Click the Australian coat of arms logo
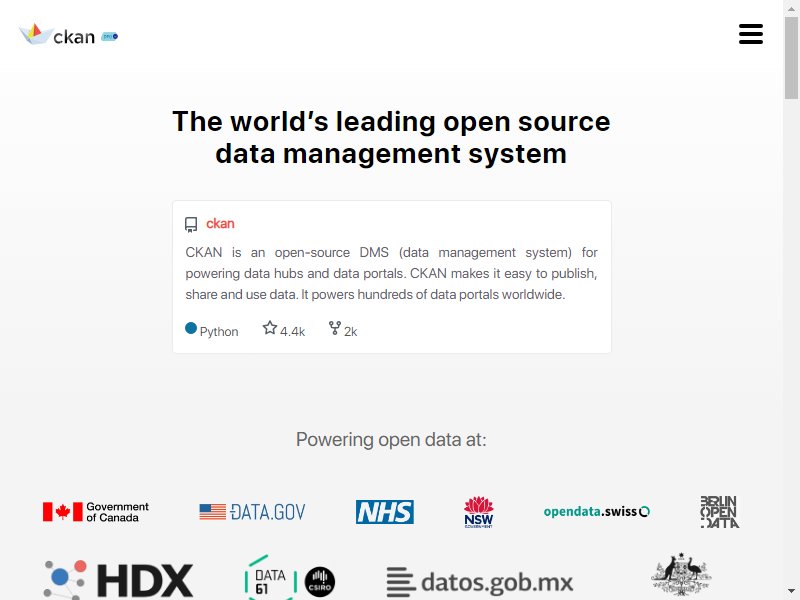The image size is (800, 600). 681,574
